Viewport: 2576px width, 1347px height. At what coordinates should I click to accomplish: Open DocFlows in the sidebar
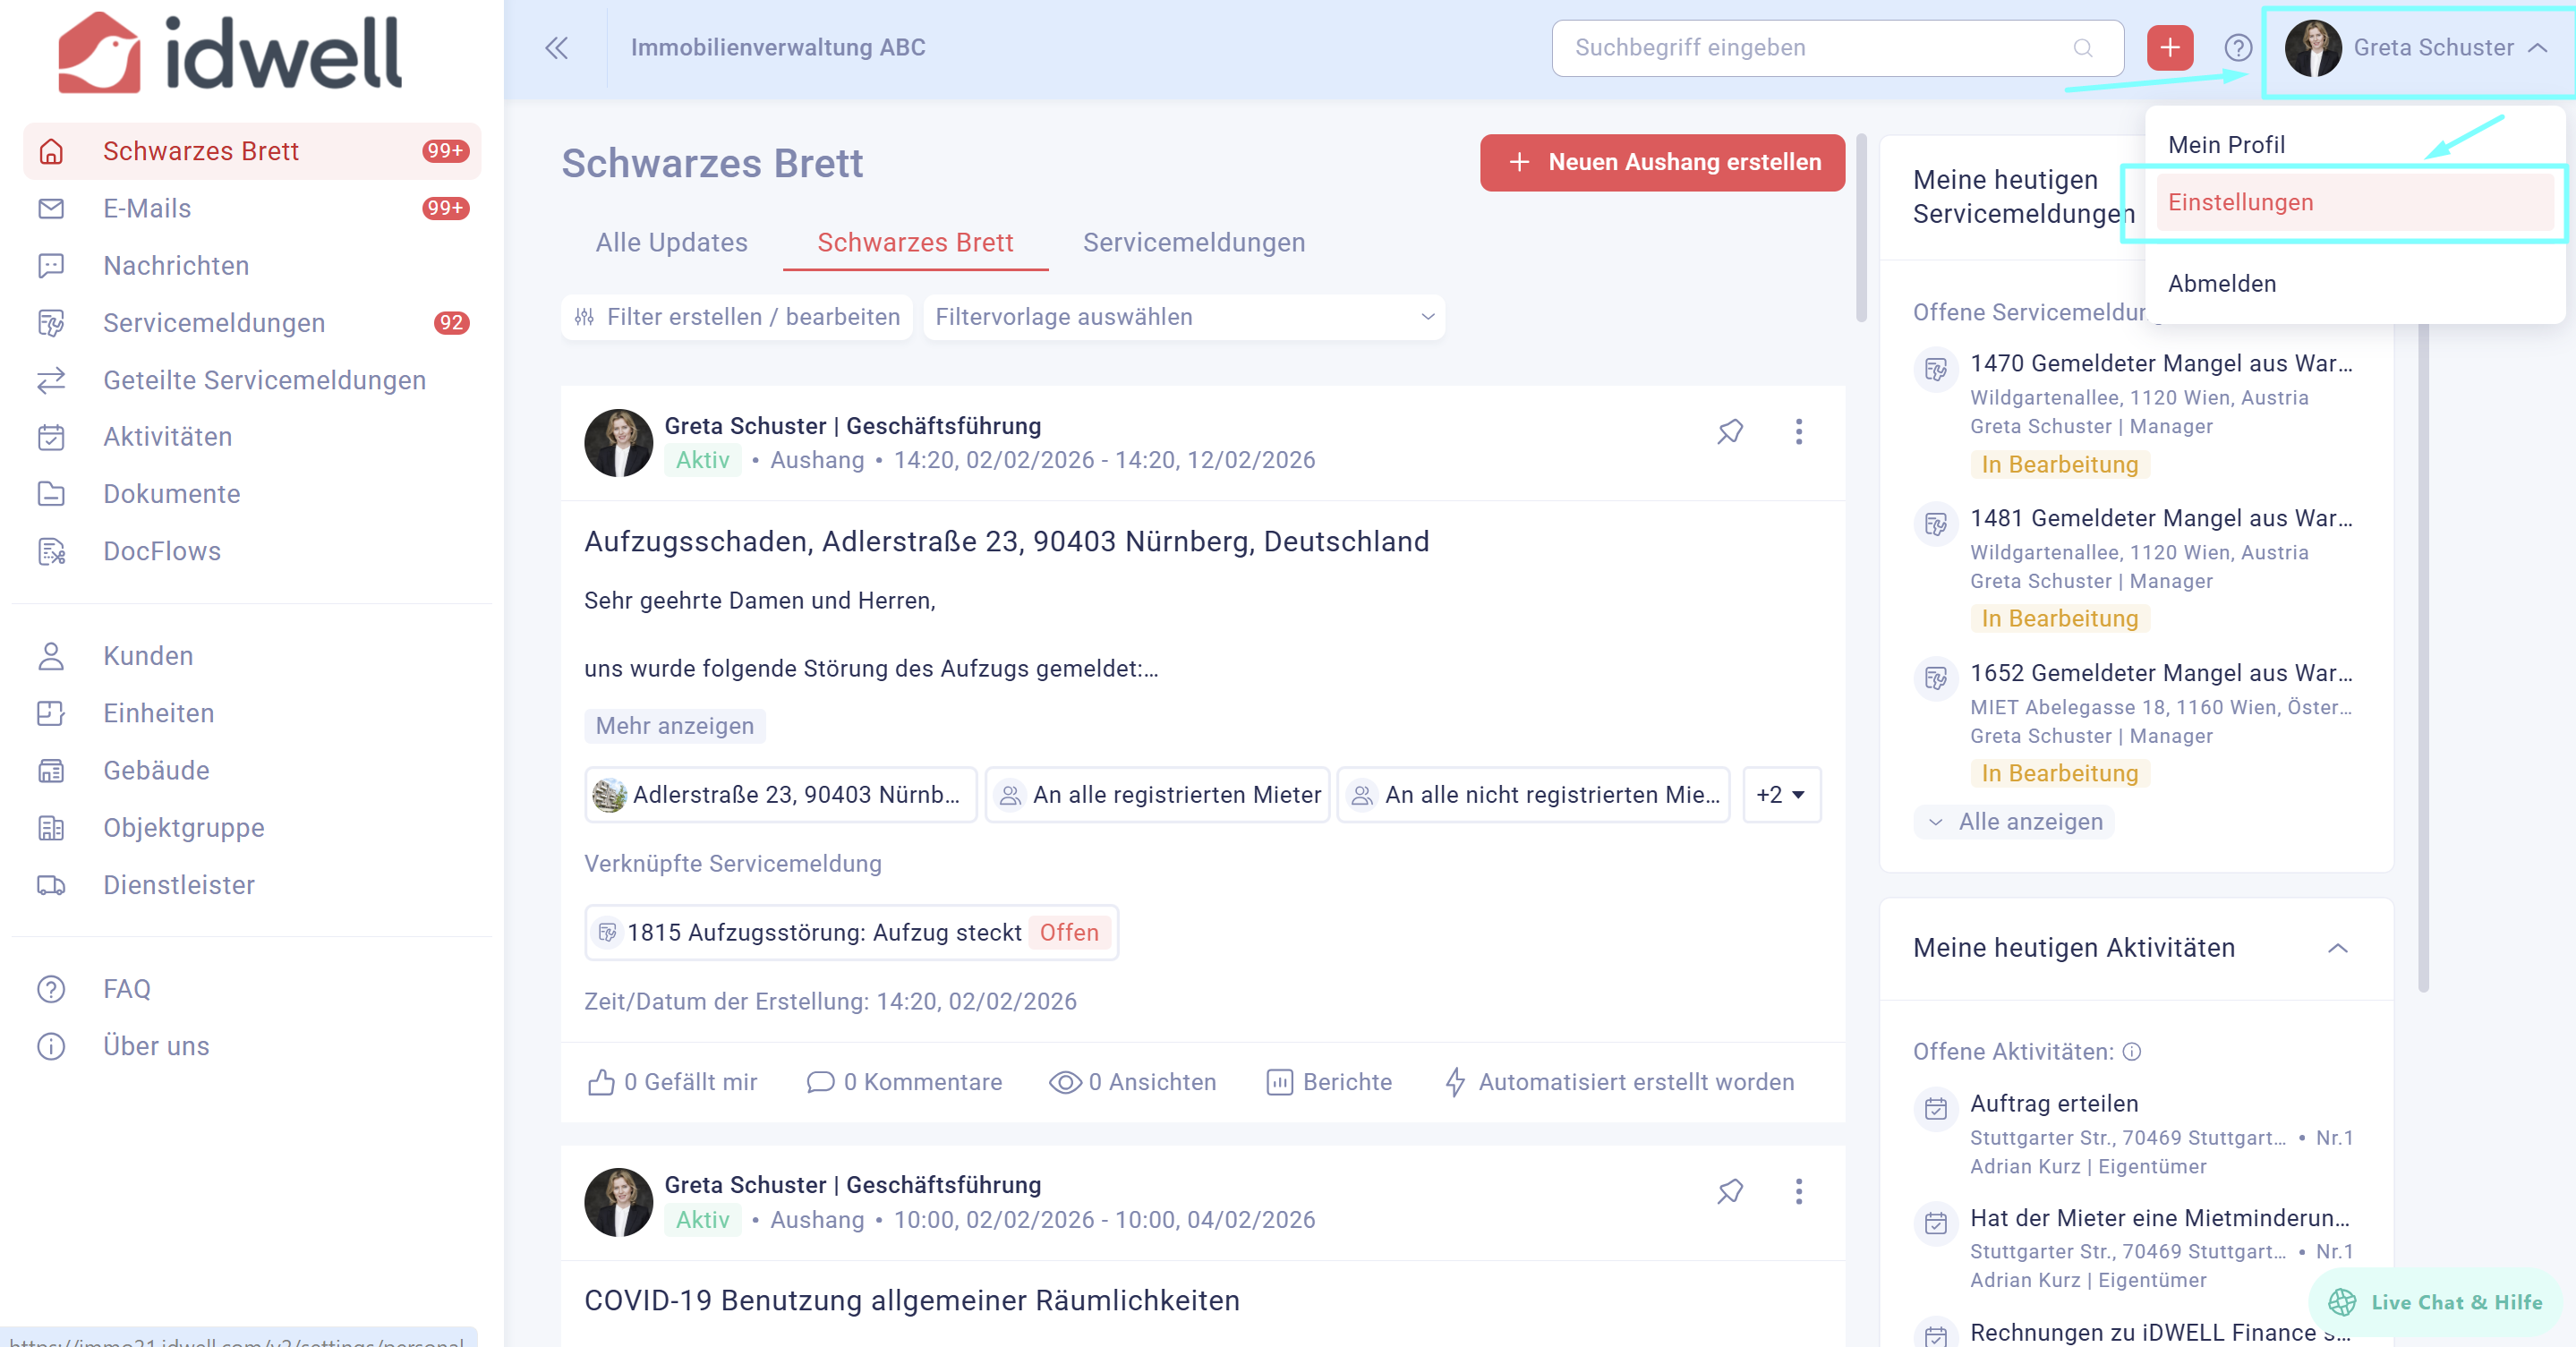pos(162,551)
